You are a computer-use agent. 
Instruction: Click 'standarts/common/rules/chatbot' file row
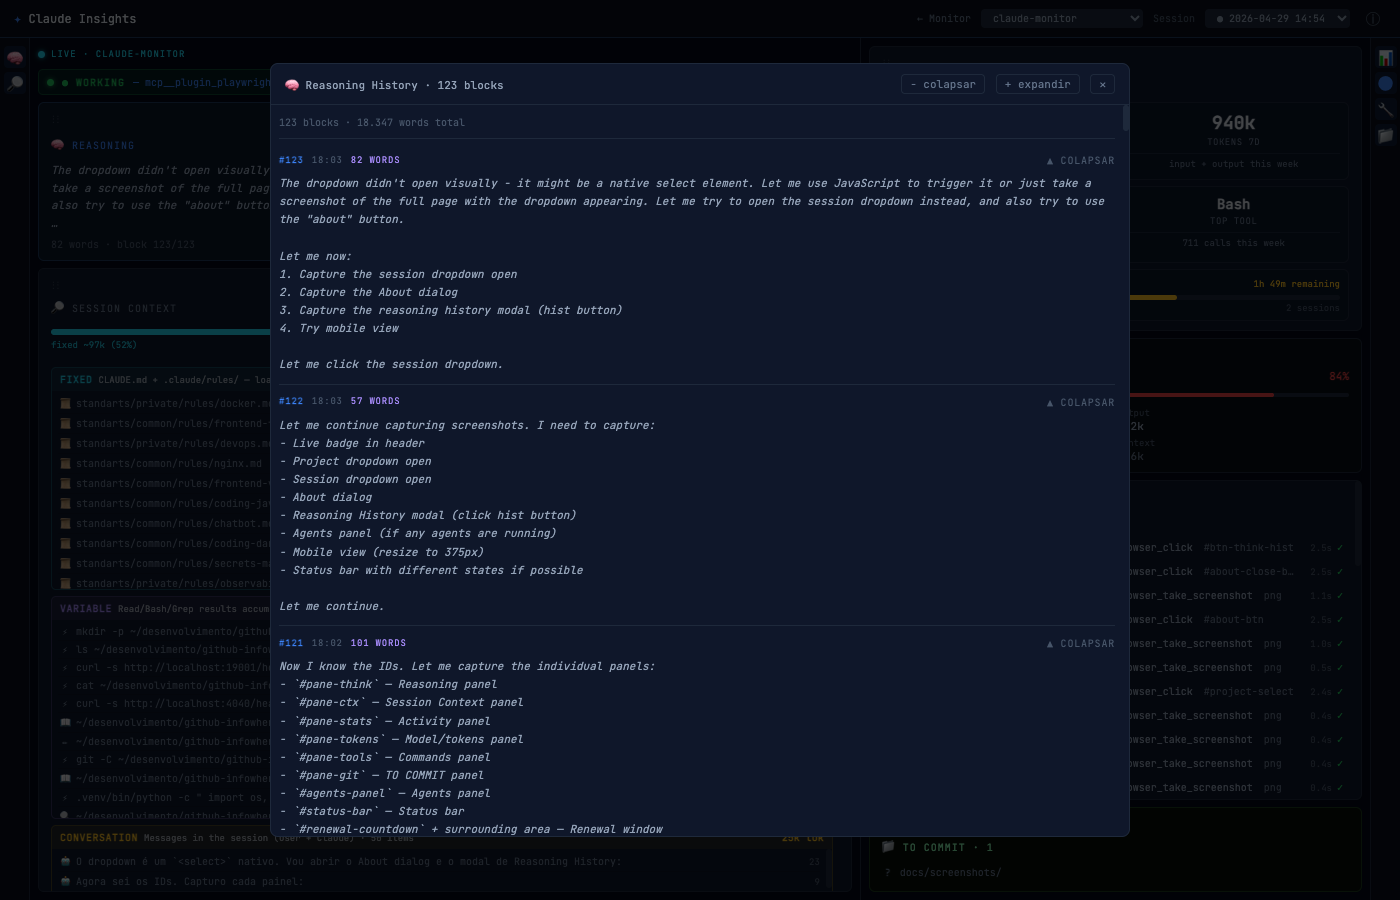point(165,524)
